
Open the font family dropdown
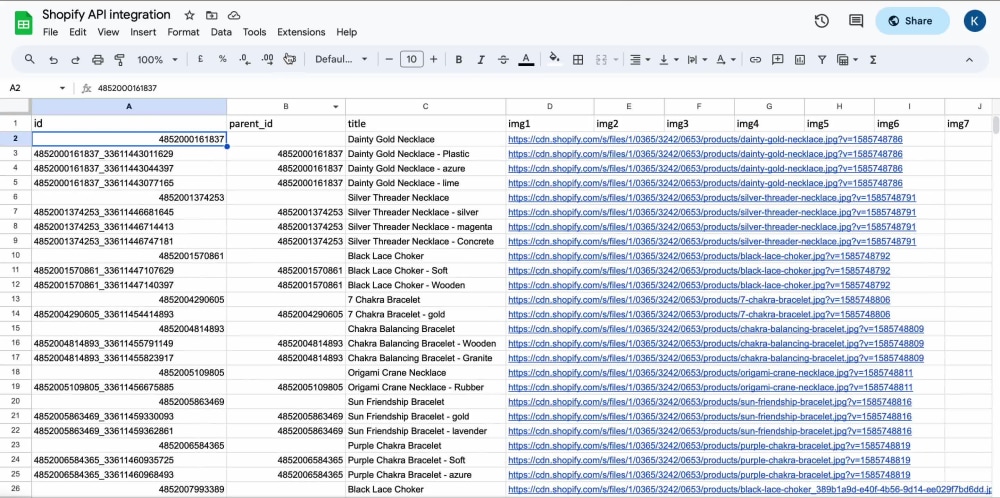pos(342,59)
